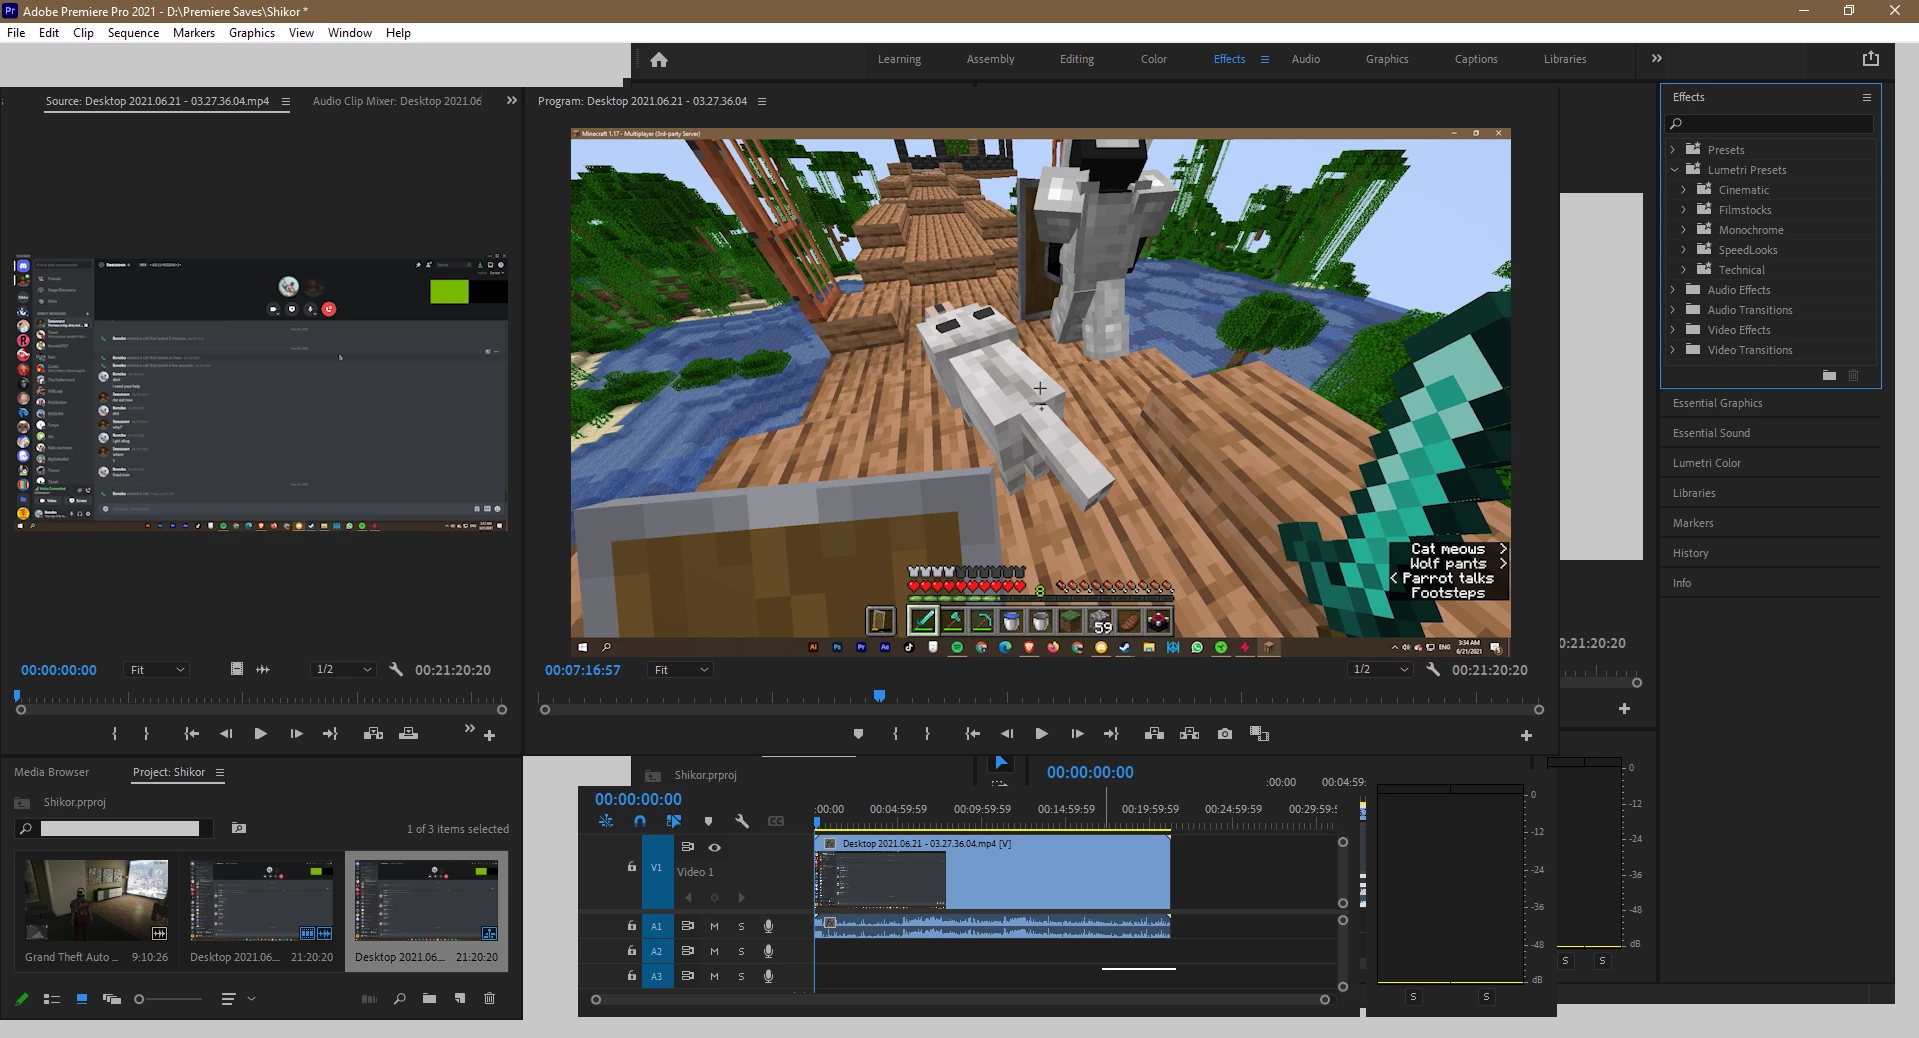Toggle lock on V1 track
The width and height of the screenshot is (1919, 1038).
click(x=631, y=866)
